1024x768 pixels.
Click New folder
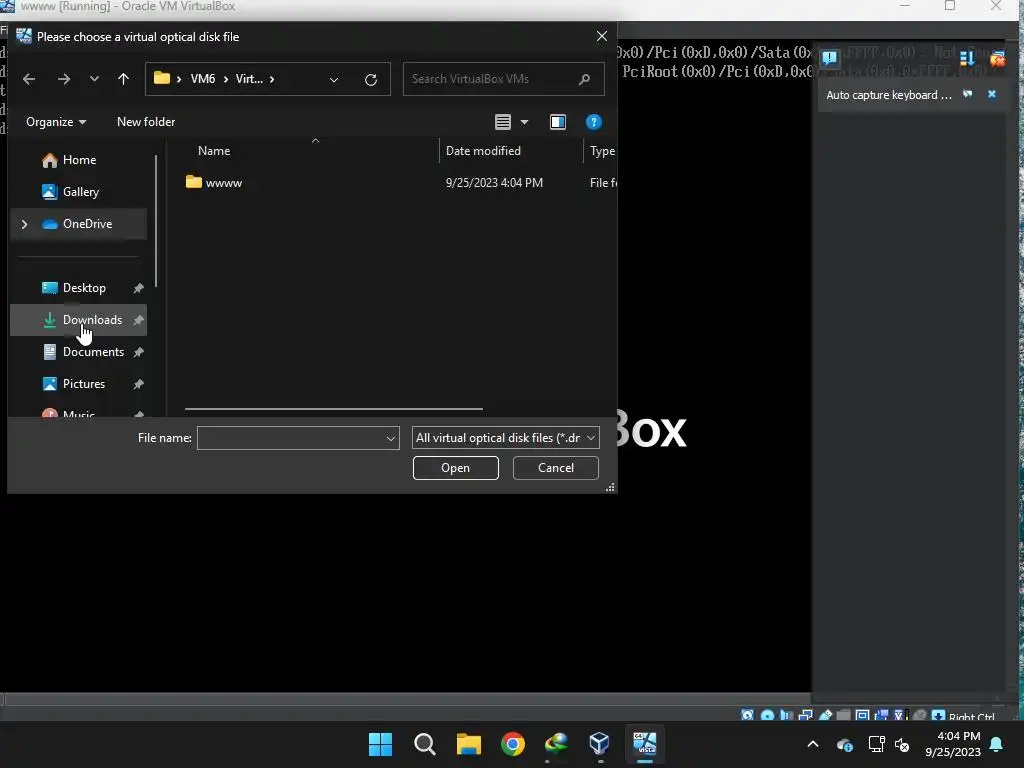pyautogui.click(x=146, y=122)
